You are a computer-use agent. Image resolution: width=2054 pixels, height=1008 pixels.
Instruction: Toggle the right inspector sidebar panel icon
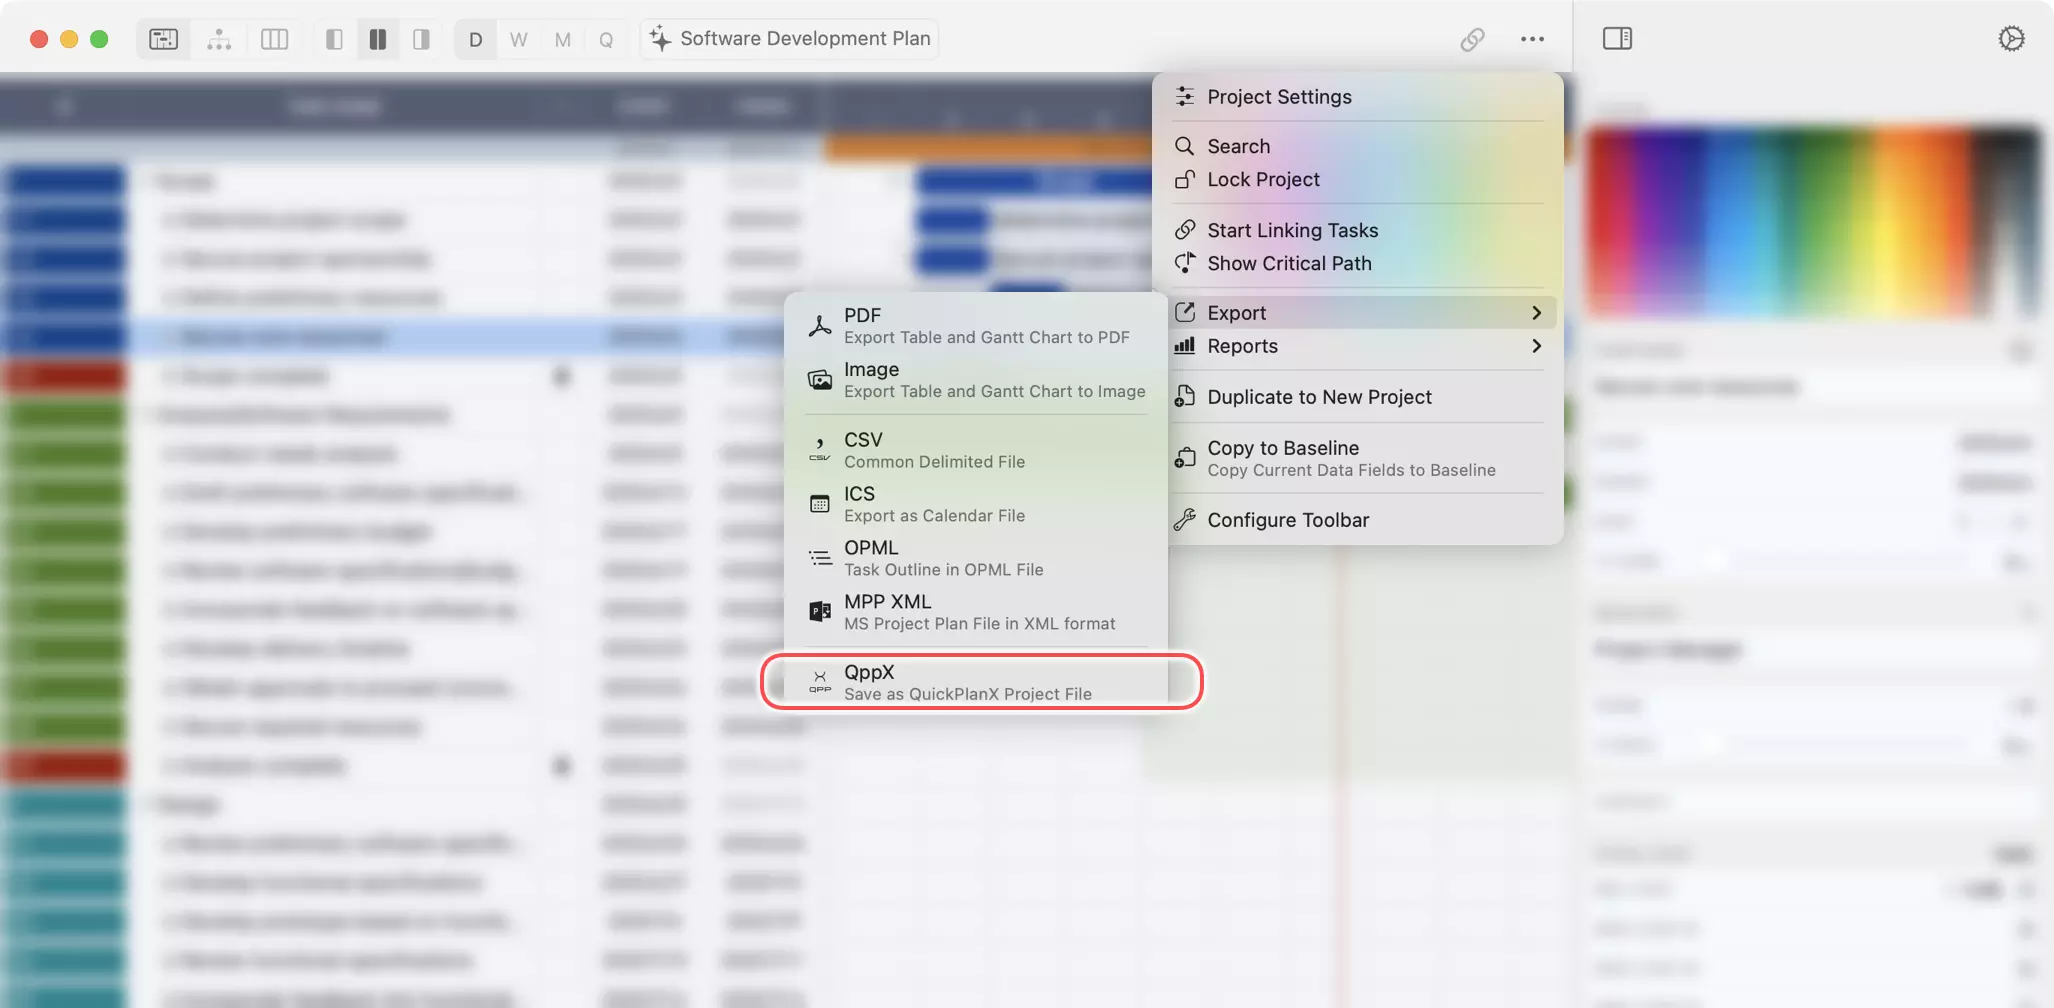tap(1617, 39)
